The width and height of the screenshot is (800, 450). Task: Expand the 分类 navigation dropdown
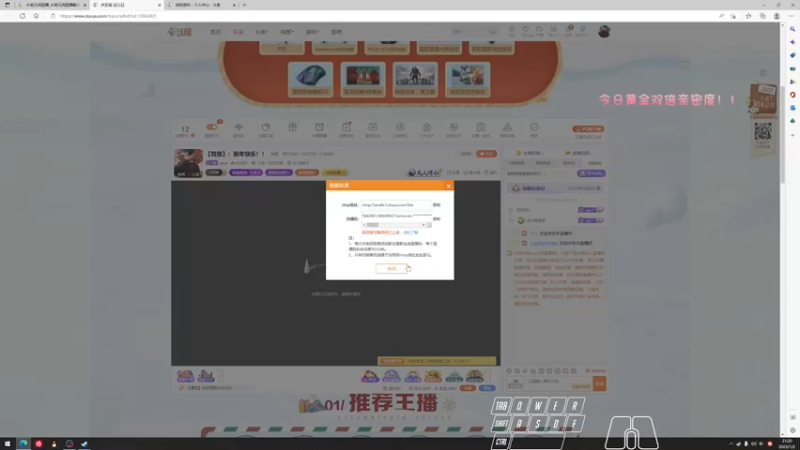tap(262, 32)
